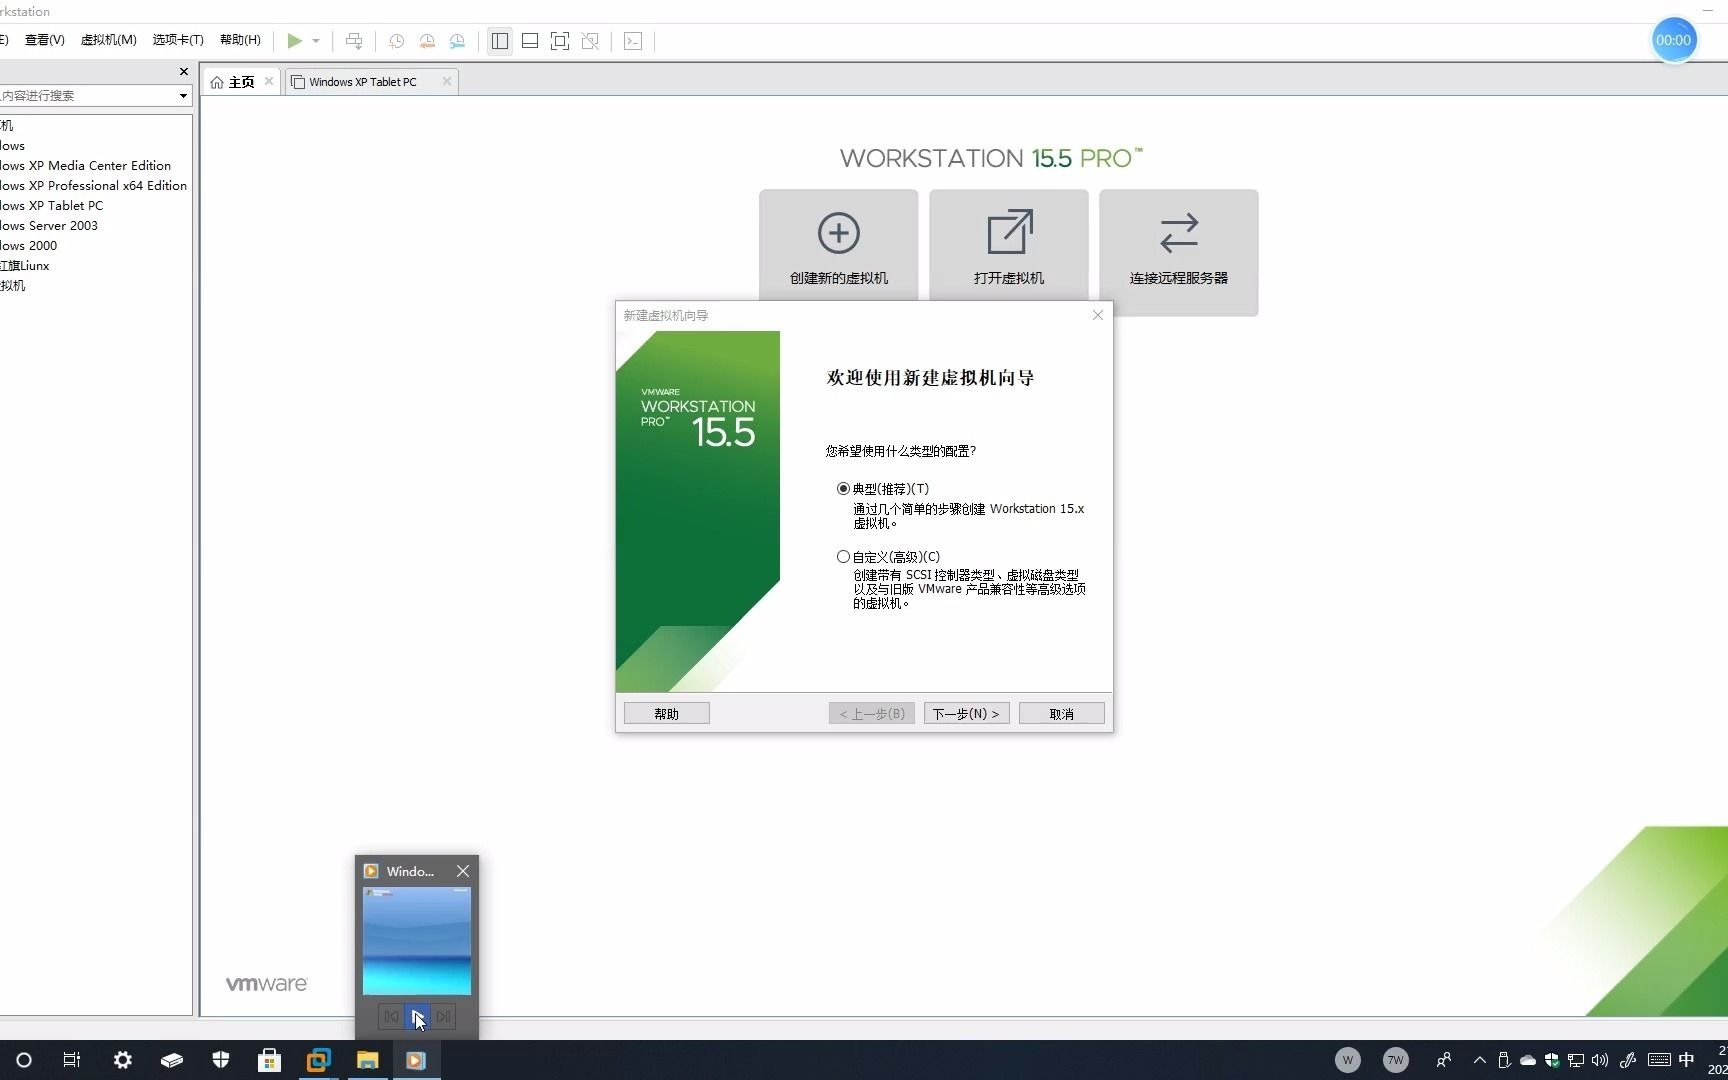Revert to snapshot toolbar icon
This screenshot has width=1728, height=1080.
[427, 41]
